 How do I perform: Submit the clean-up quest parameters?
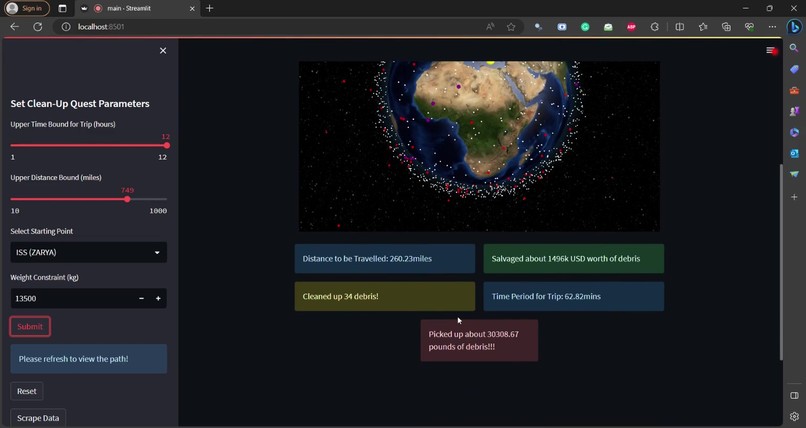(x=30, y=326)
